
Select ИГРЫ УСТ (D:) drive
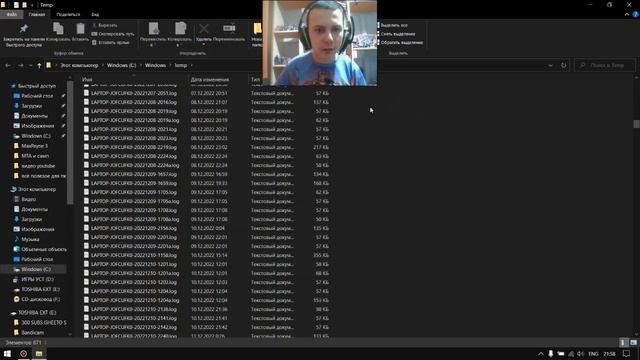pyautogui.click(x=37, y=280)
